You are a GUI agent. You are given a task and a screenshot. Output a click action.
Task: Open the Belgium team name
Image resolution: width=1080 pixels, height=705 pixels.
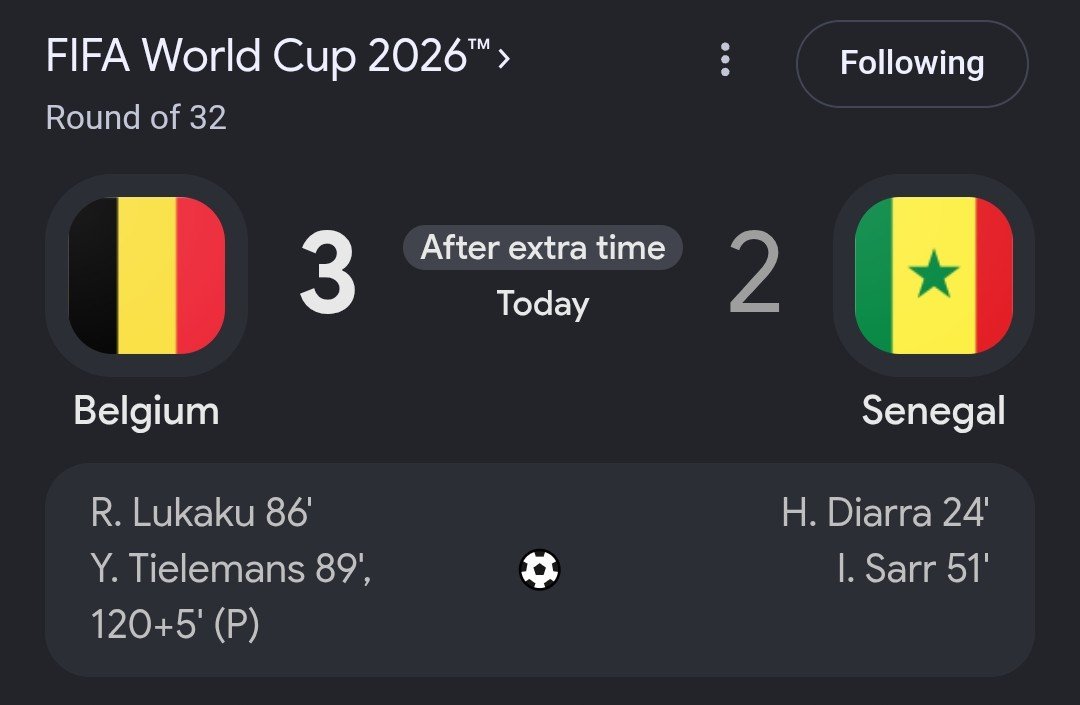point(146,411)
